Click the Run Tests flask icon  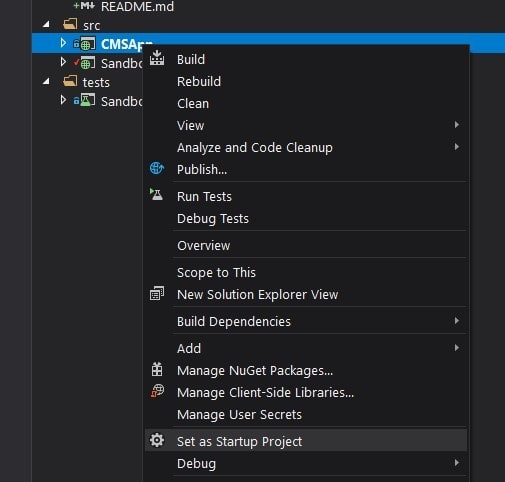point(156,194)
